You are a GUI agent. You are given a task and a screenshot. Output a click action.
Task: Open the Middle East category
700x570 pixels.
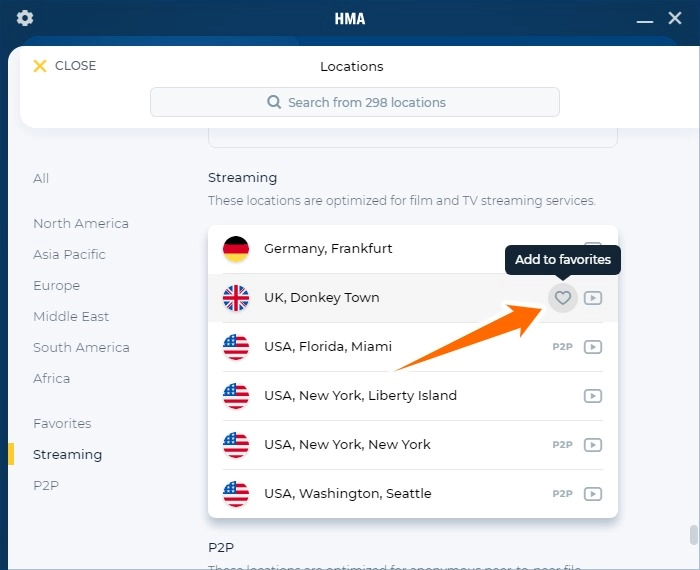click(x=71, y=316)
